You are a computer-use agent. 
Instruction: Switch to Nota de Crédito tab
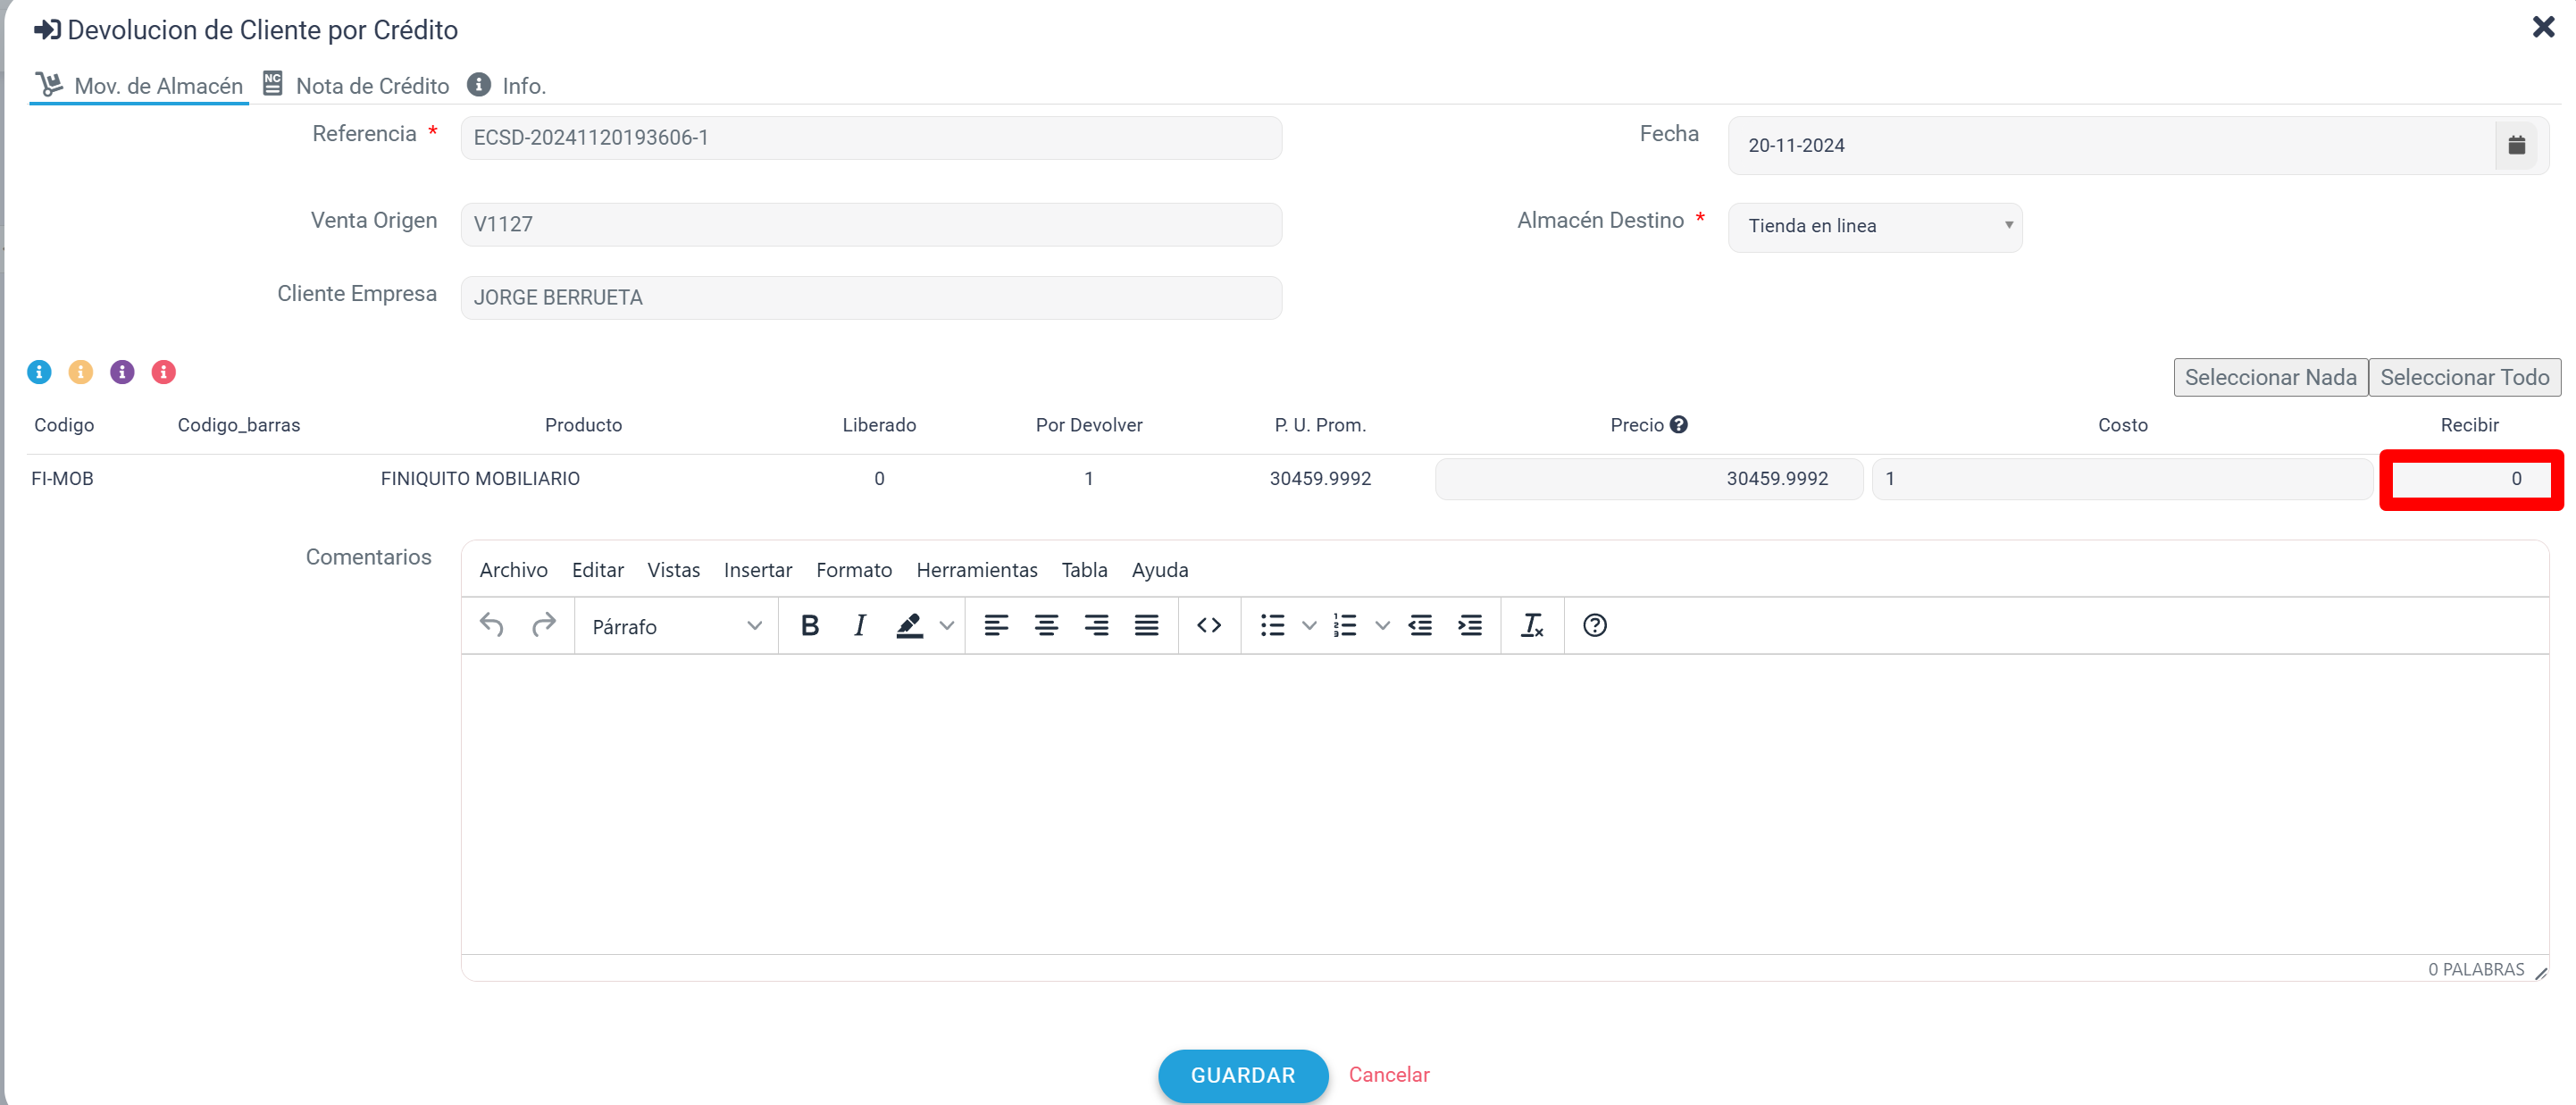(x=356, y=86)
